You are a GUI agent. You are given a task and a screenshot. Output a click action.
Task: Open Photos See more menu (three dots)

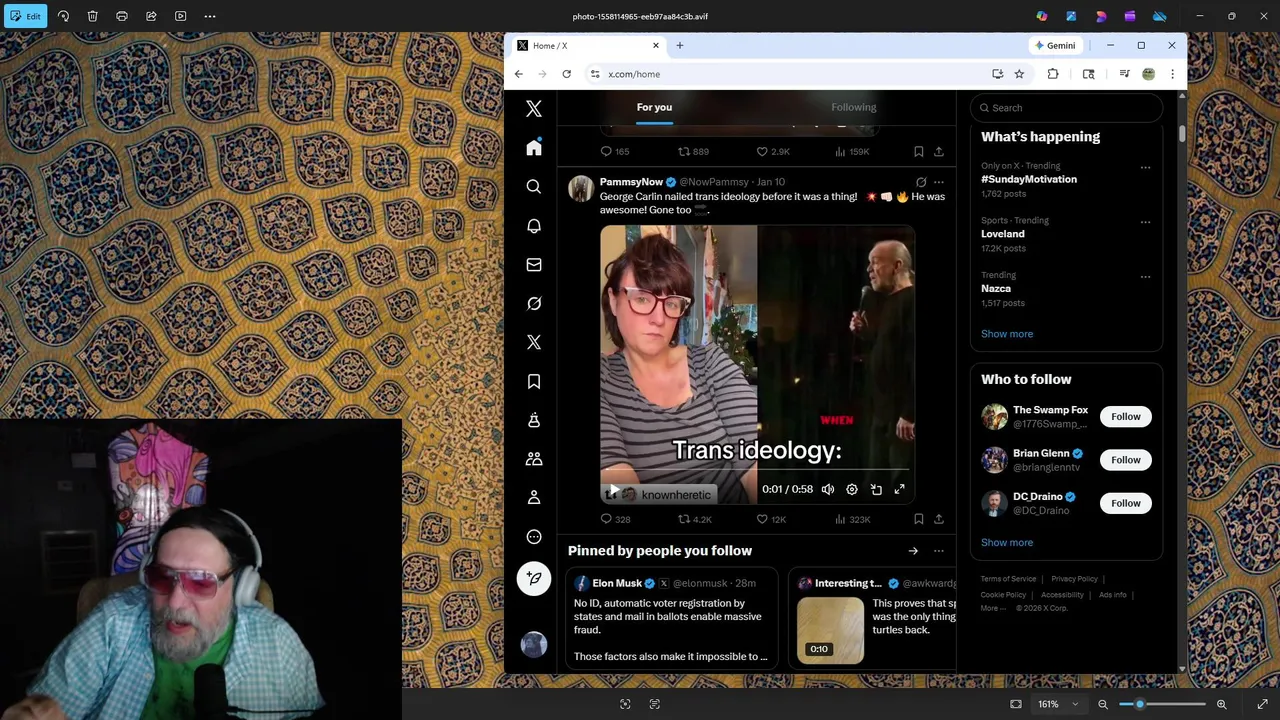coord(210,16)
